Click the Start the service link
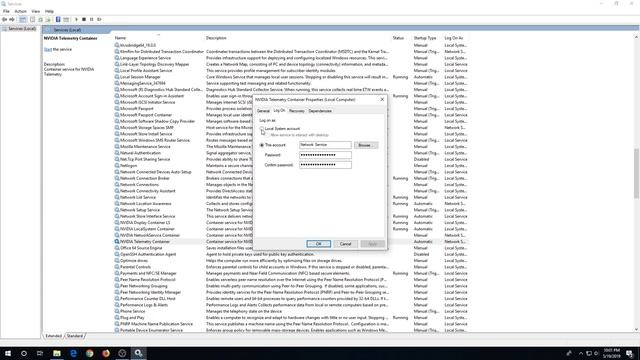The width and height of the screenshot is (640, 360). pos(48,49)
